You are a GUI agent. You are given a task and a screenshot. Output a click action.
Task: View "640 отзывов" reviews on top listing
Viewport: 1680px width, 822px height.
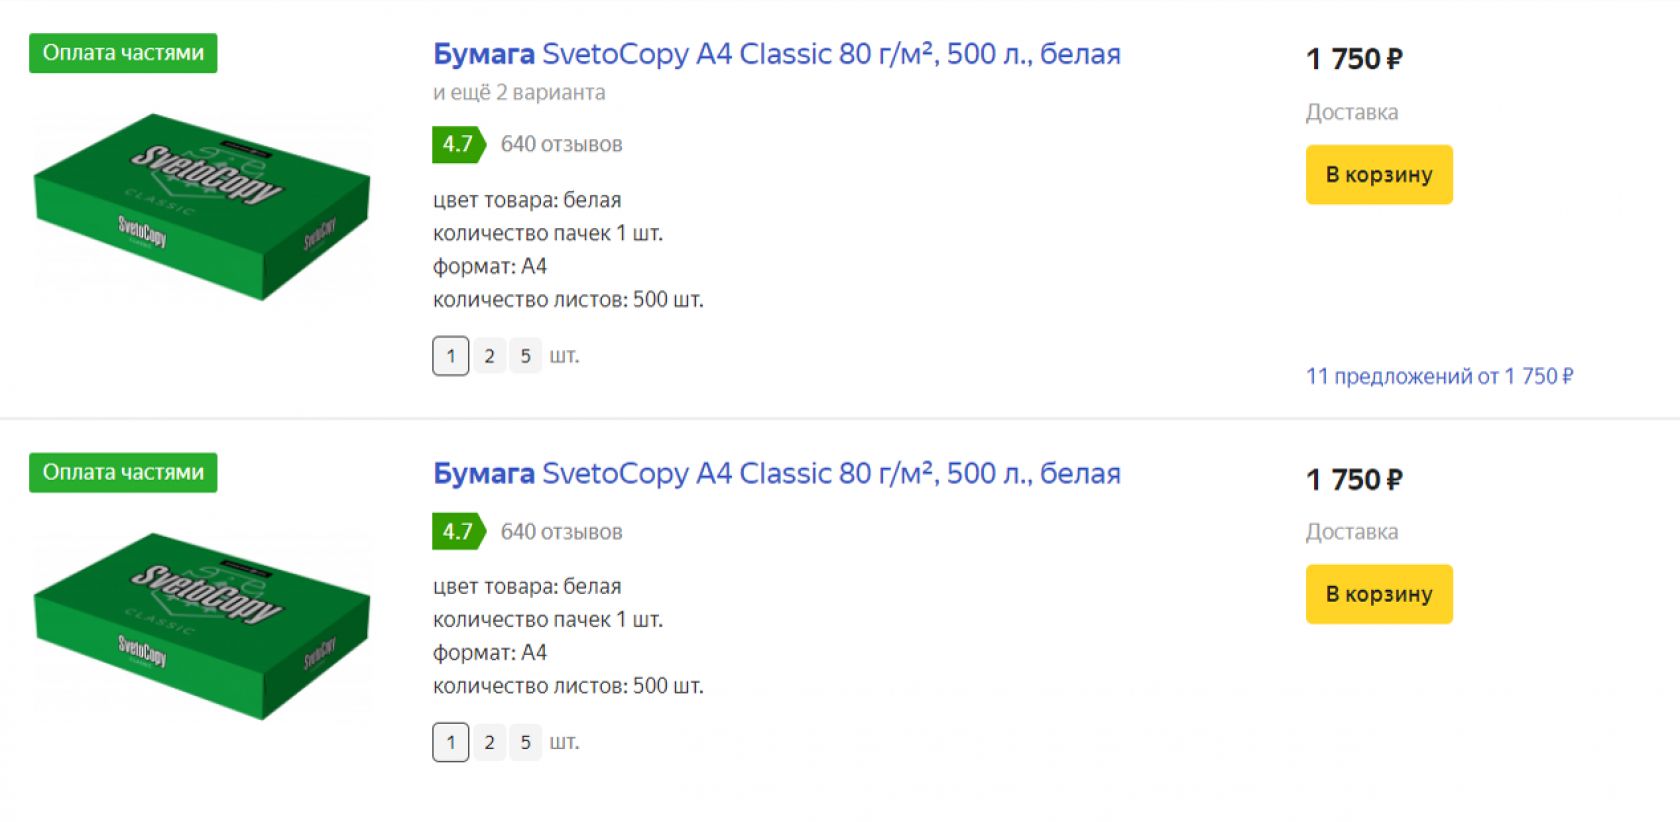(561, 145)
